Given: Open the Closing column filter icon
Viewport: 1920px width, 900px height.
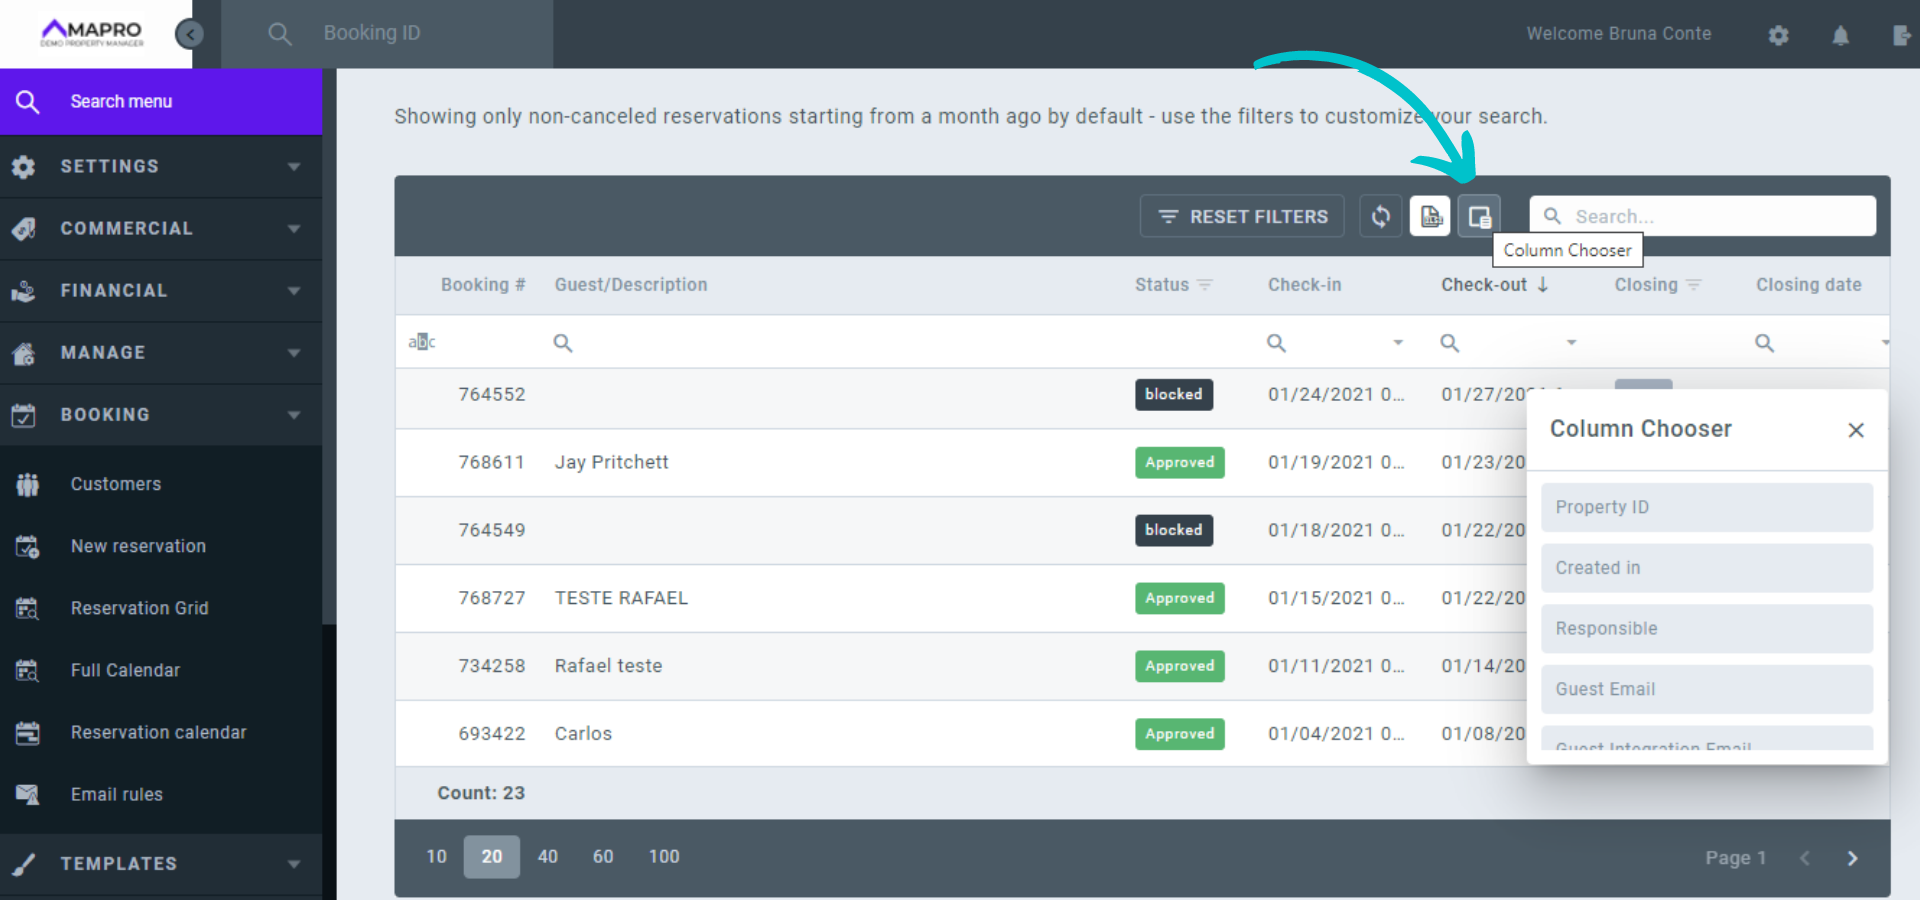Looking at the screenshot, I should [1693, 285].
